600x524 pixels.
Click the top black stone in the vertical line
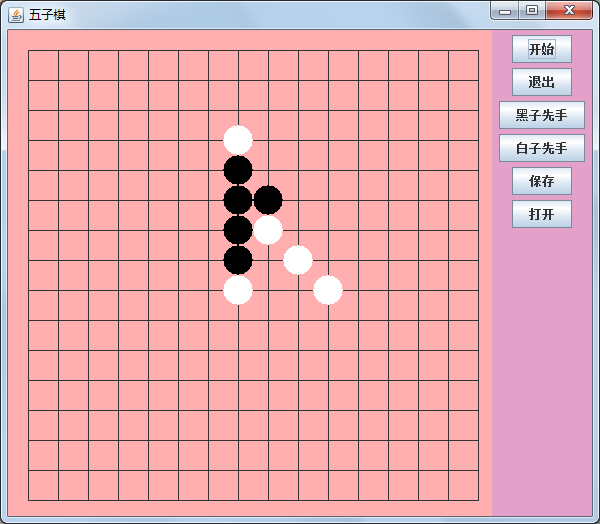238,170
